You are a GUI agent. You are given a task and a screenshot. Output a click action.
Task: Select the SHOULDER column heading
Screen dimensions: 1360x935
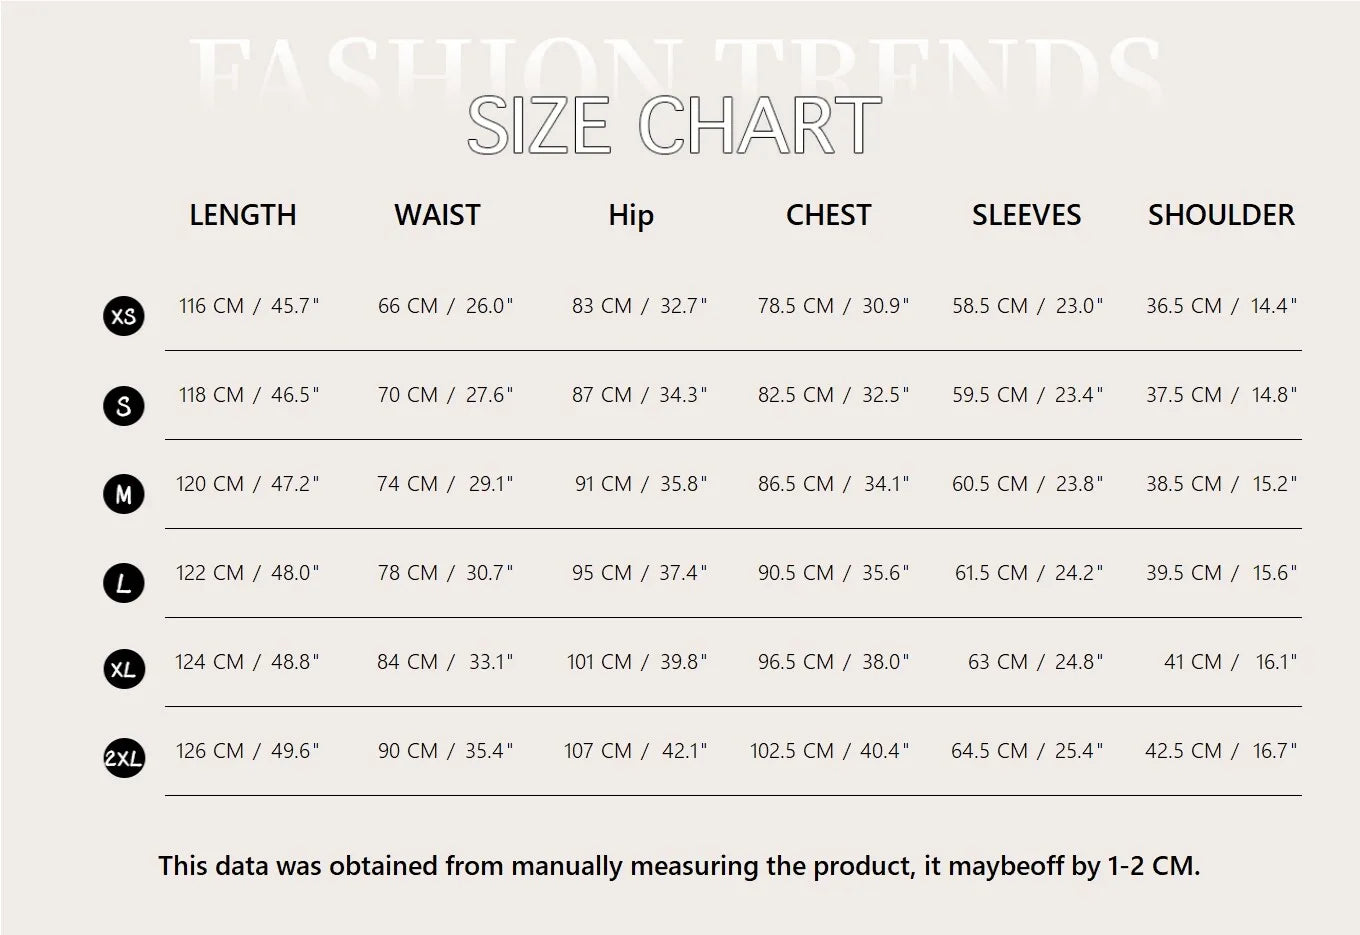pos(1221,215)
